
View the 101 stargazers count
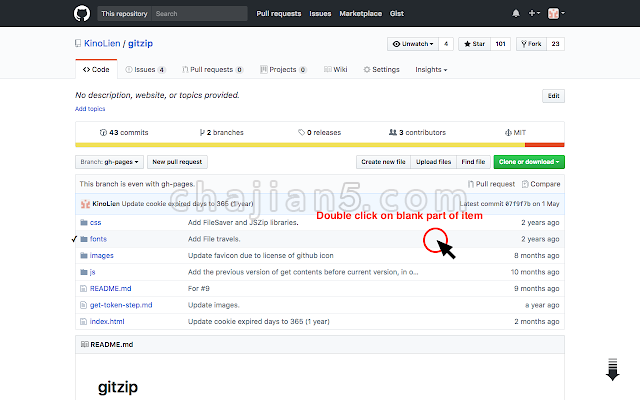500,44
